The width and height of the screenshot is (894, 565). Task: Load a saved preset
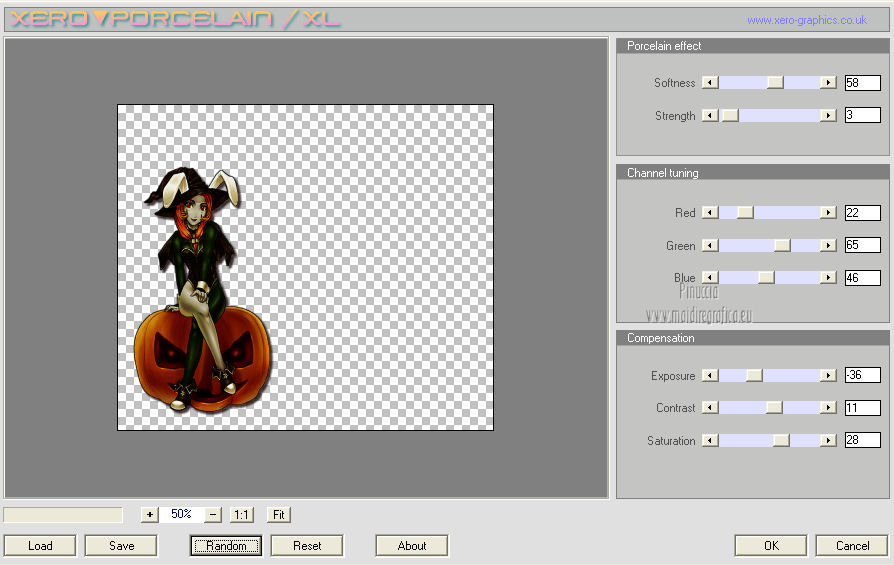(40, 546)
